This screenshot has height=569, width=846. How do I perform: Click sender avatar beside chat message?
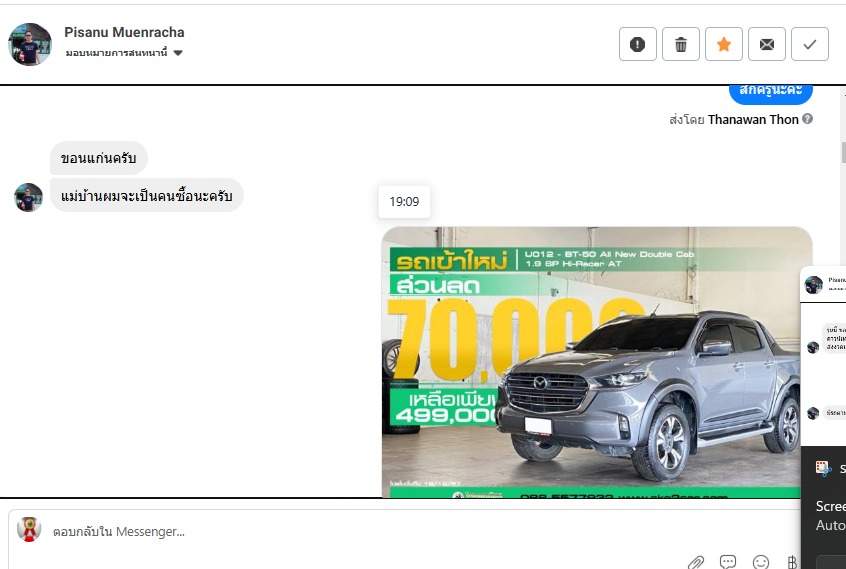point(28,197)
